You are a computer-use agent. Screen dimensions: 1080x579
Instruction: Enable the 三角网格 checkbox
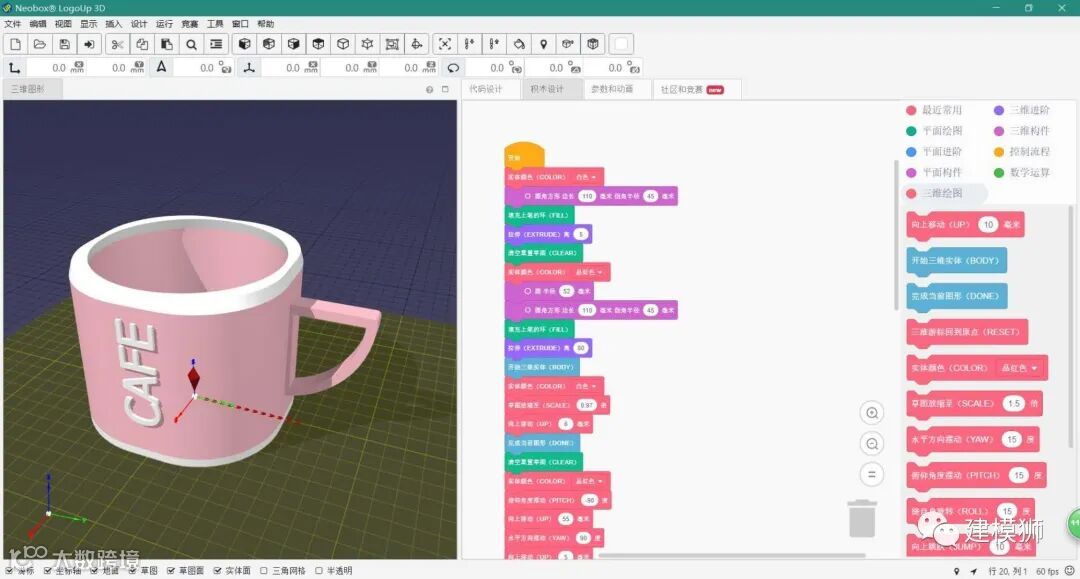[x=264, y=571]
